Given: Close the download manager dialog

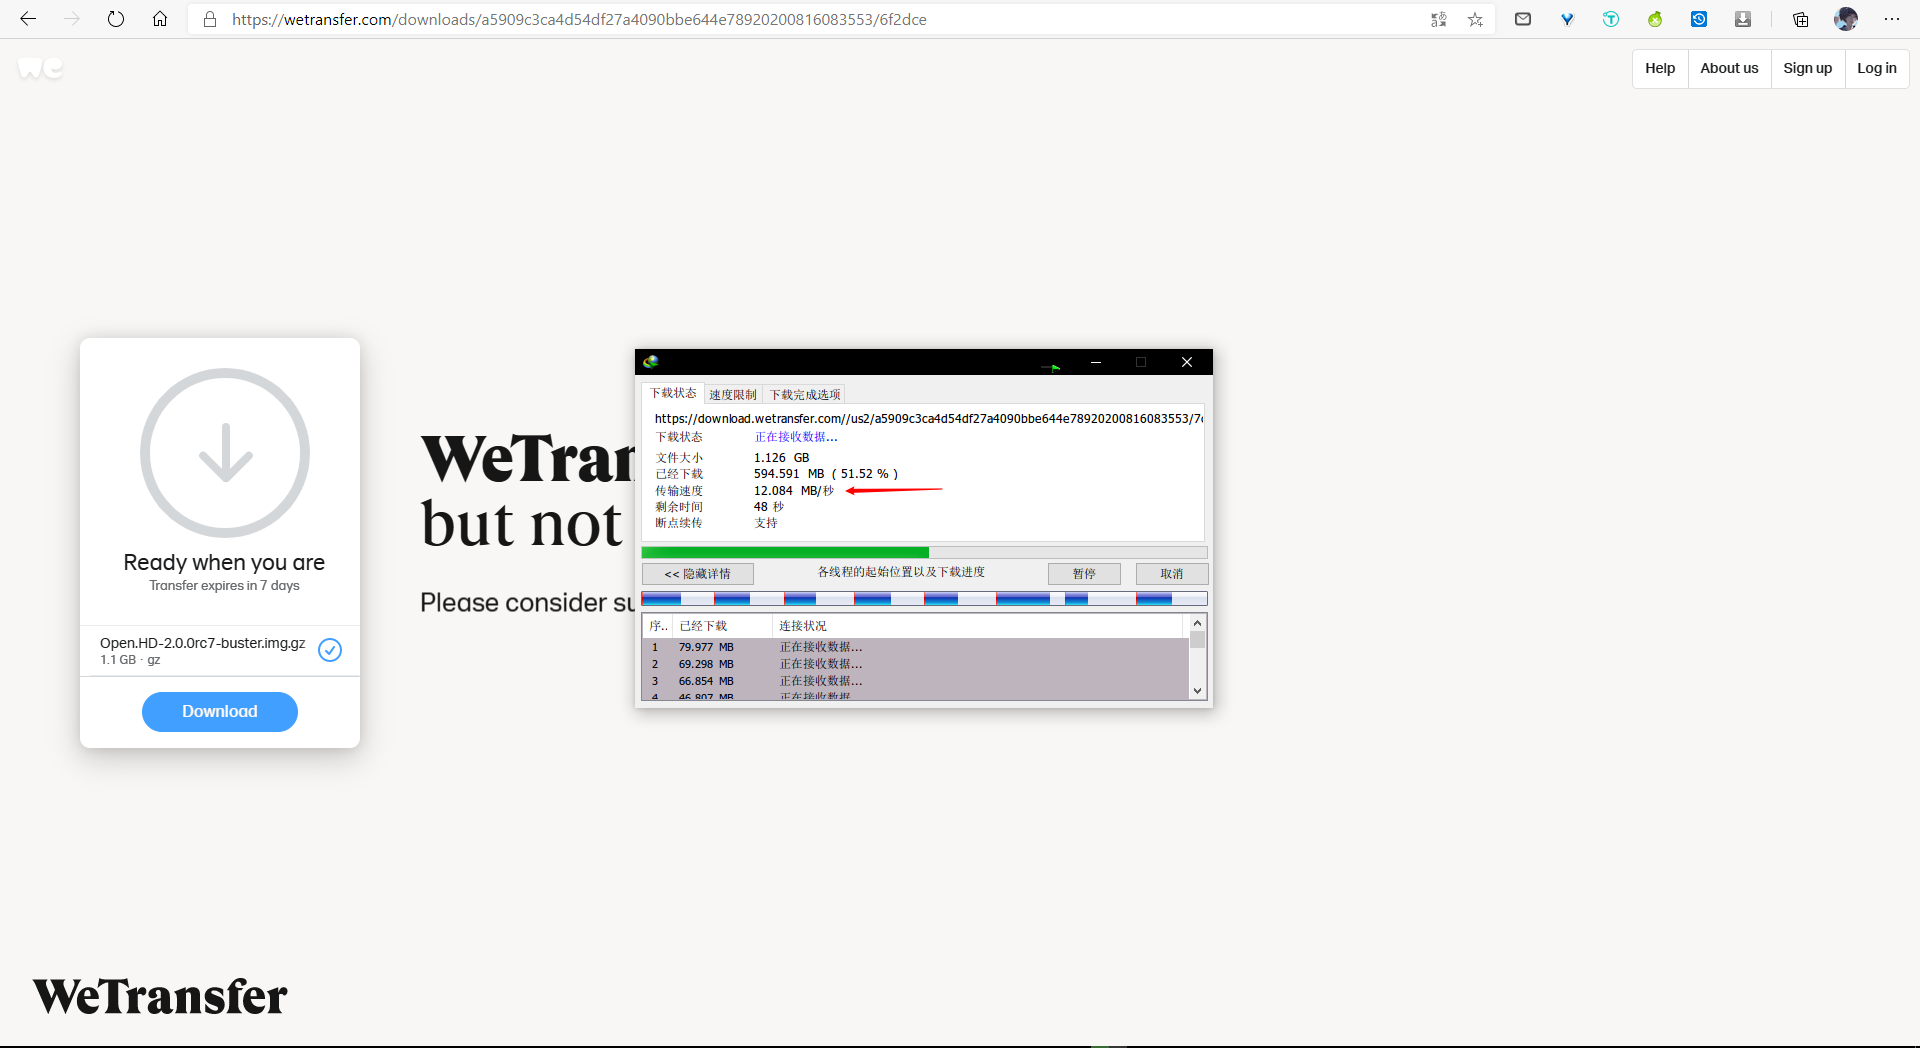Looking at the screenshot, I should (1187, 362).
